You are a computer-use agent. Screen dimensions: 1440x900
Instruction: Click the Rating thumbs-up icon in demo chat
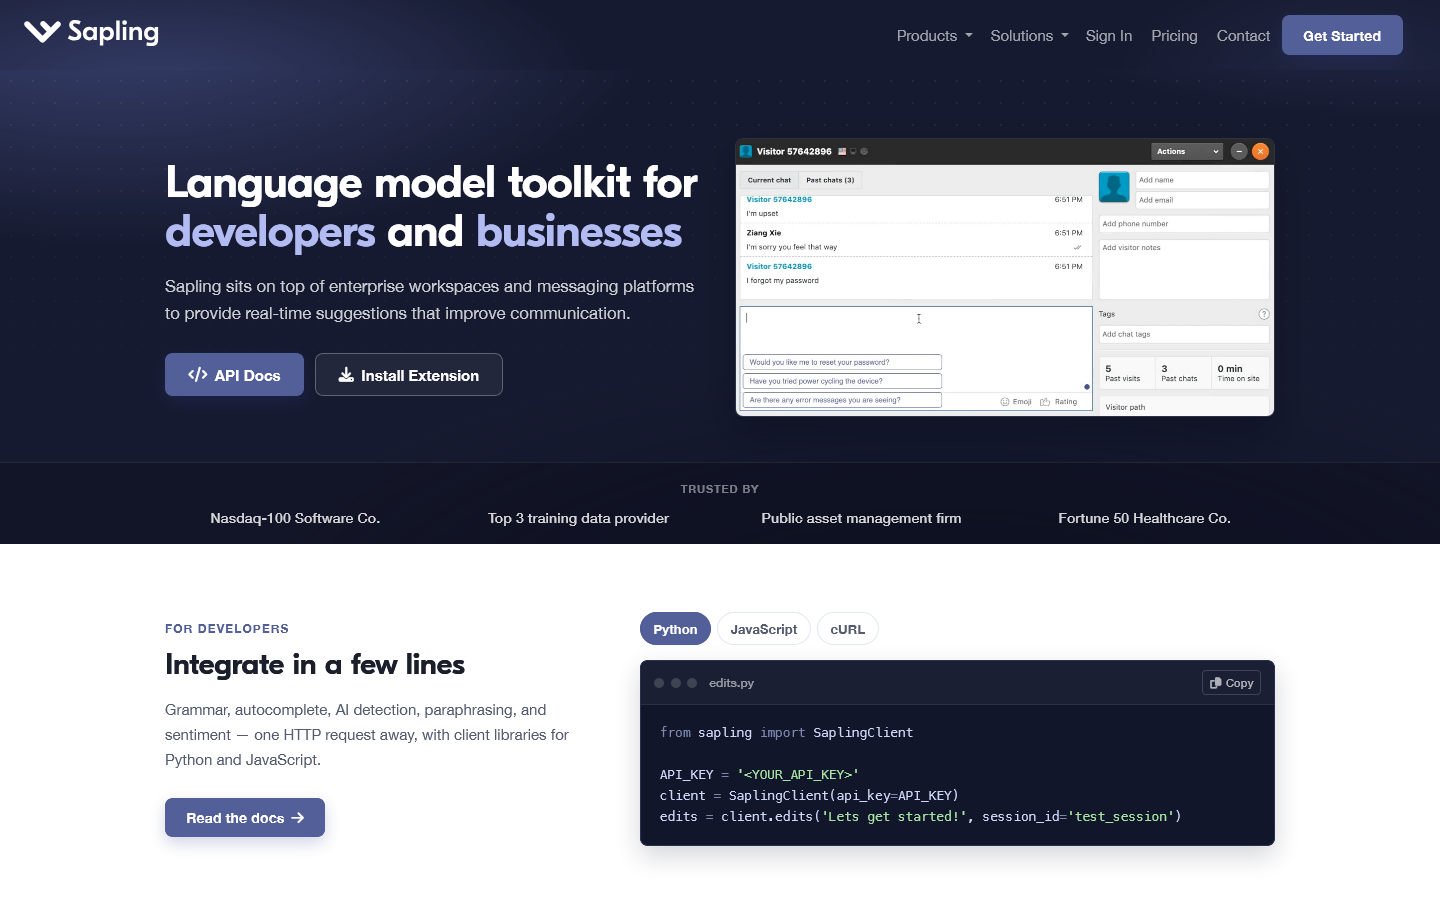[1045, 401]
